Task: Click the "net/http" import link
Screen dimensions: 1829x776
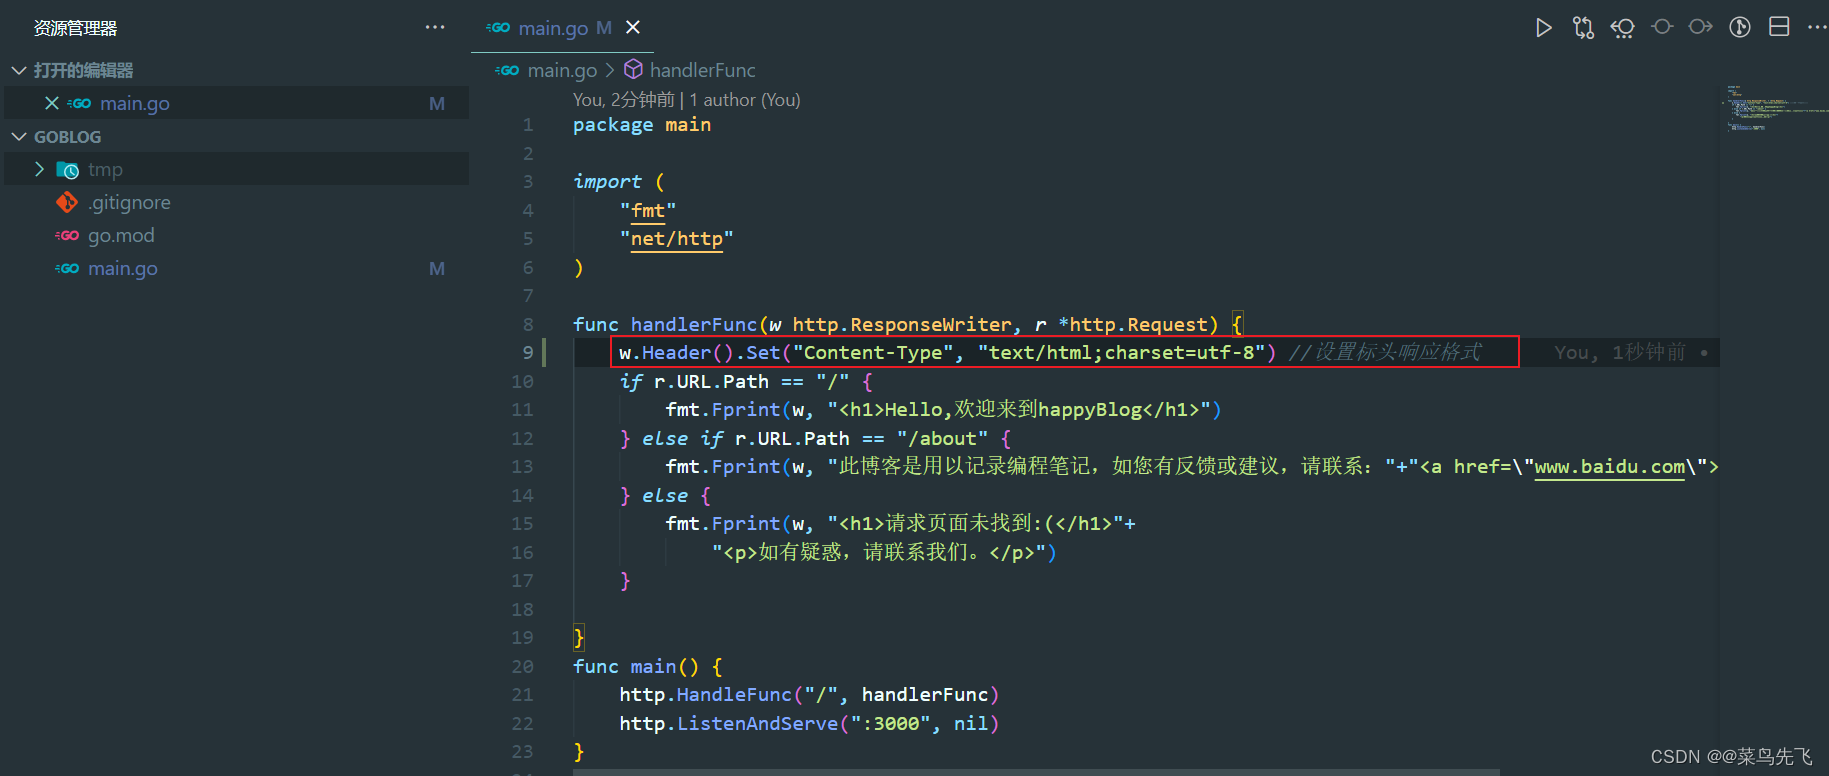Action: click(x=676, y=238)
